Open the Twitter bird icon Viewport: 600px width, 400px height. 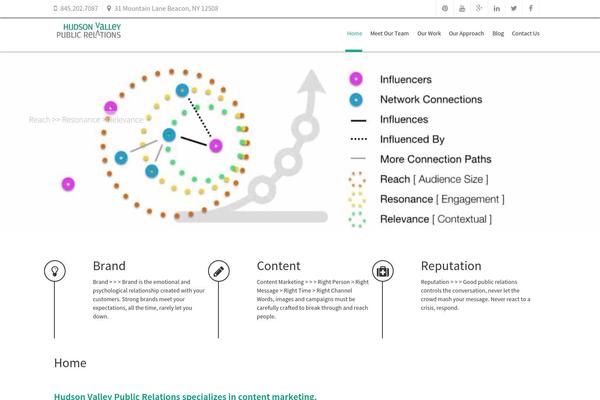point(514,8)
